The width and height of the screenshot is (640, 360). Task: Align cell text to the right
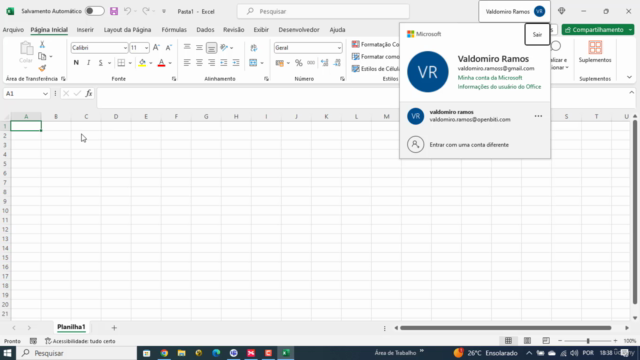coord(211,63)
